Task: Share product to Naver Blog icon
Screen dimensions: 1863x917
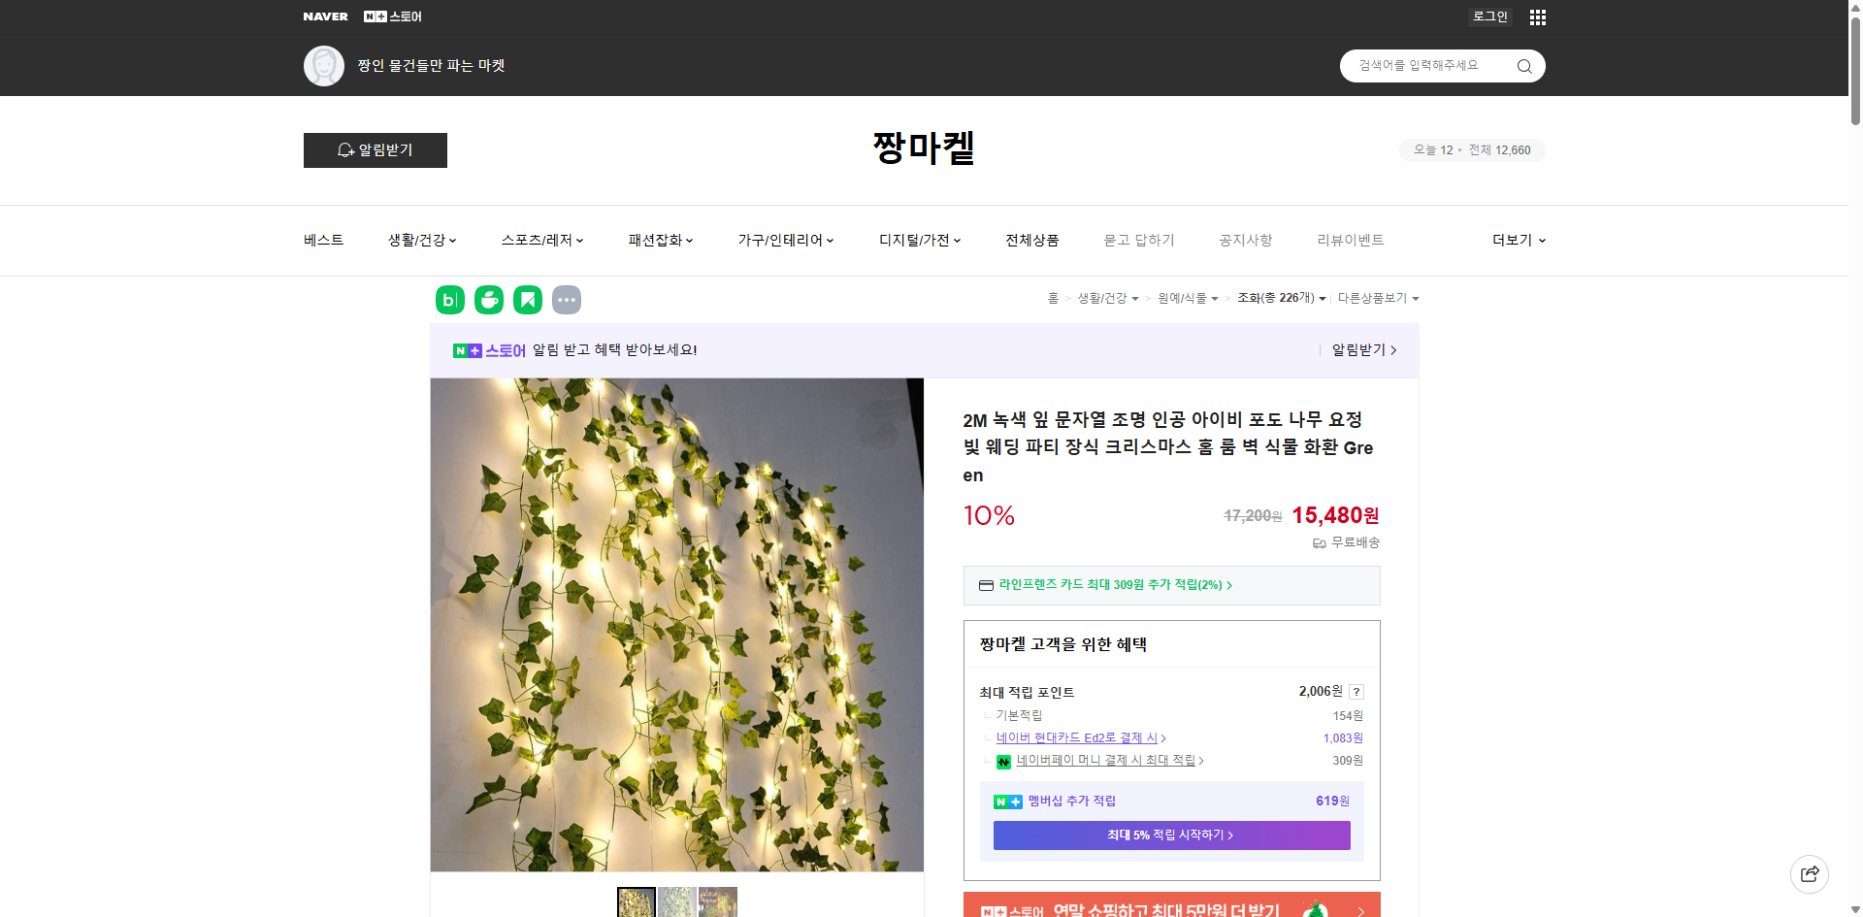Action: point(449,298)
